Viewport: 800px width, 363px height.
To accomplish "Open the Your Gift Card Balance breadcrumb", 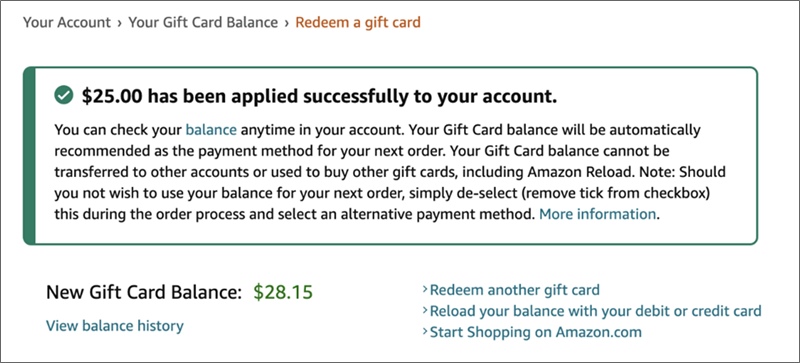I will point(203,23).
